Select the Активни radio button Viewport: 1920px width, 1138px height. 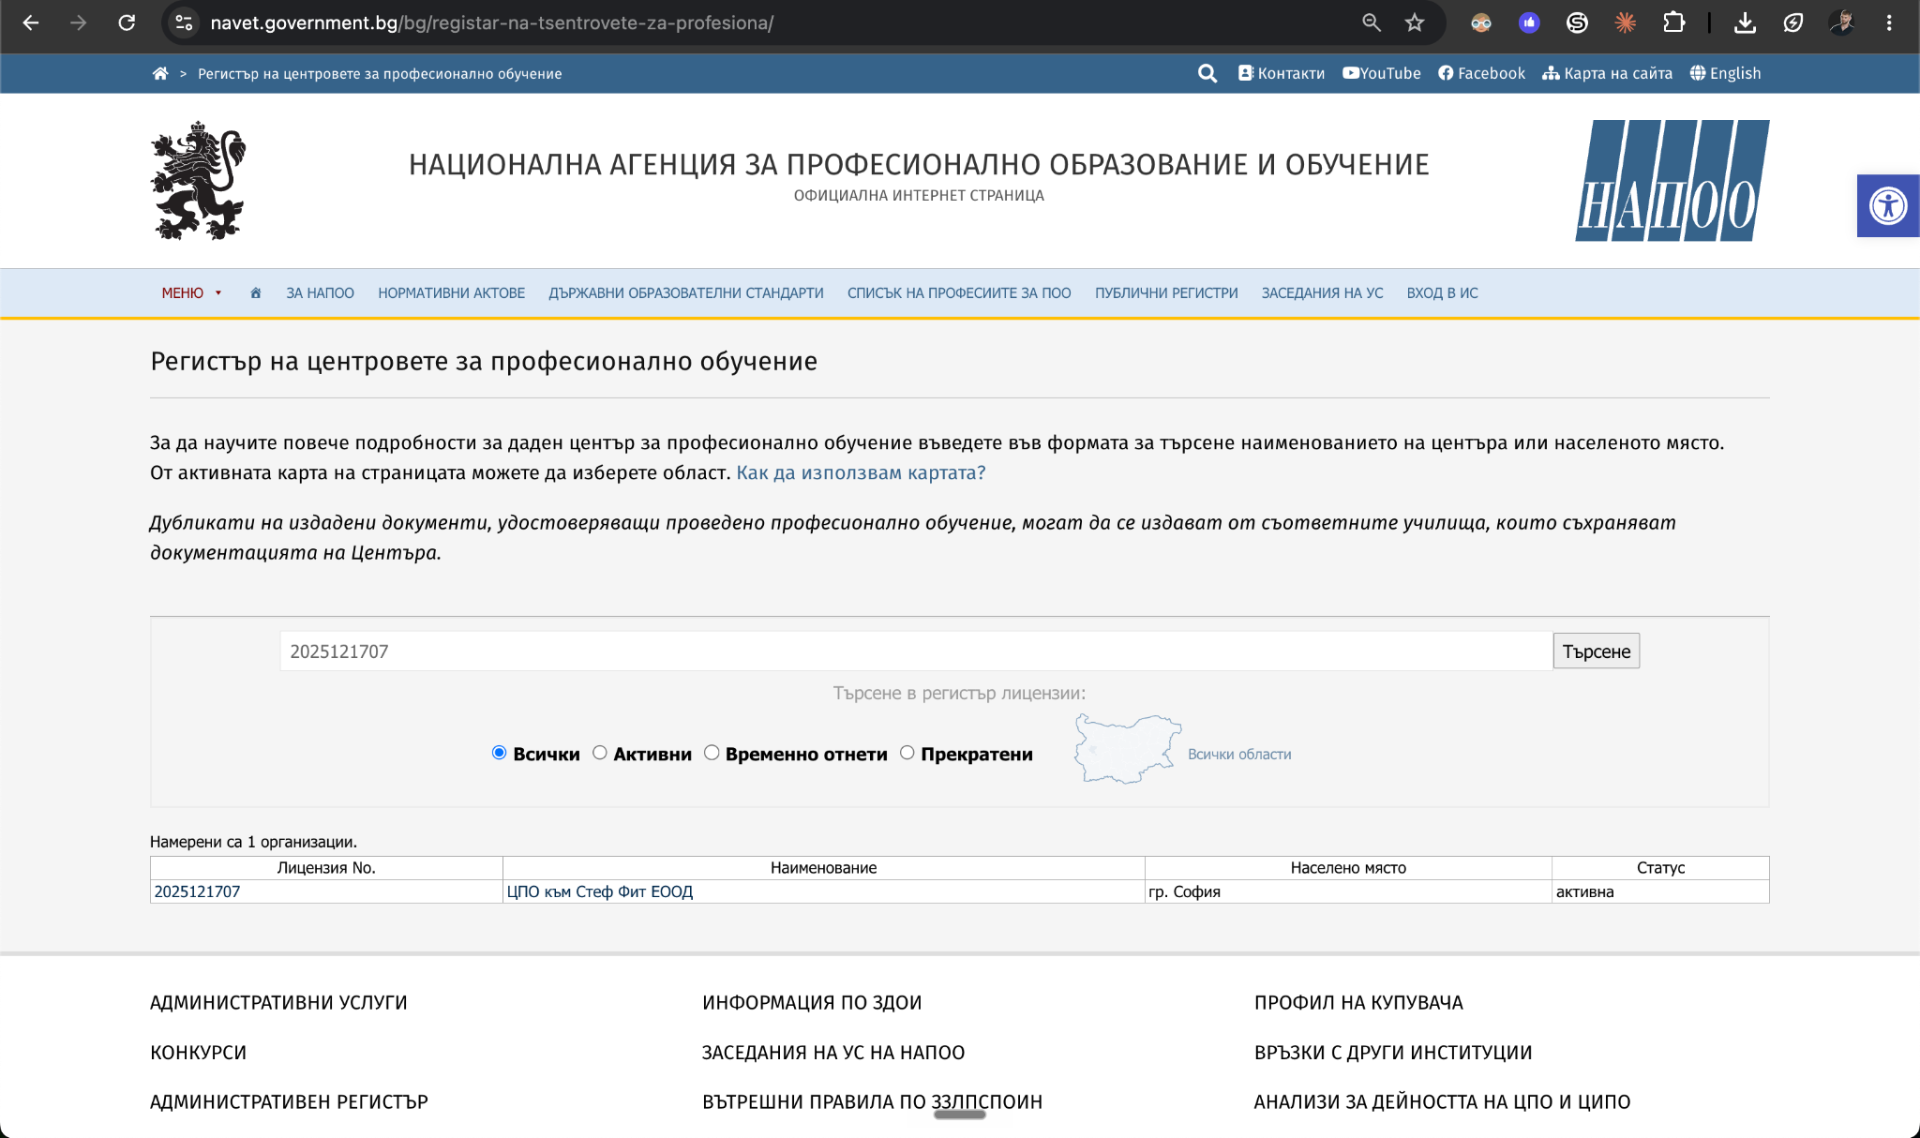pyautogui.click(x=600, y=753)
